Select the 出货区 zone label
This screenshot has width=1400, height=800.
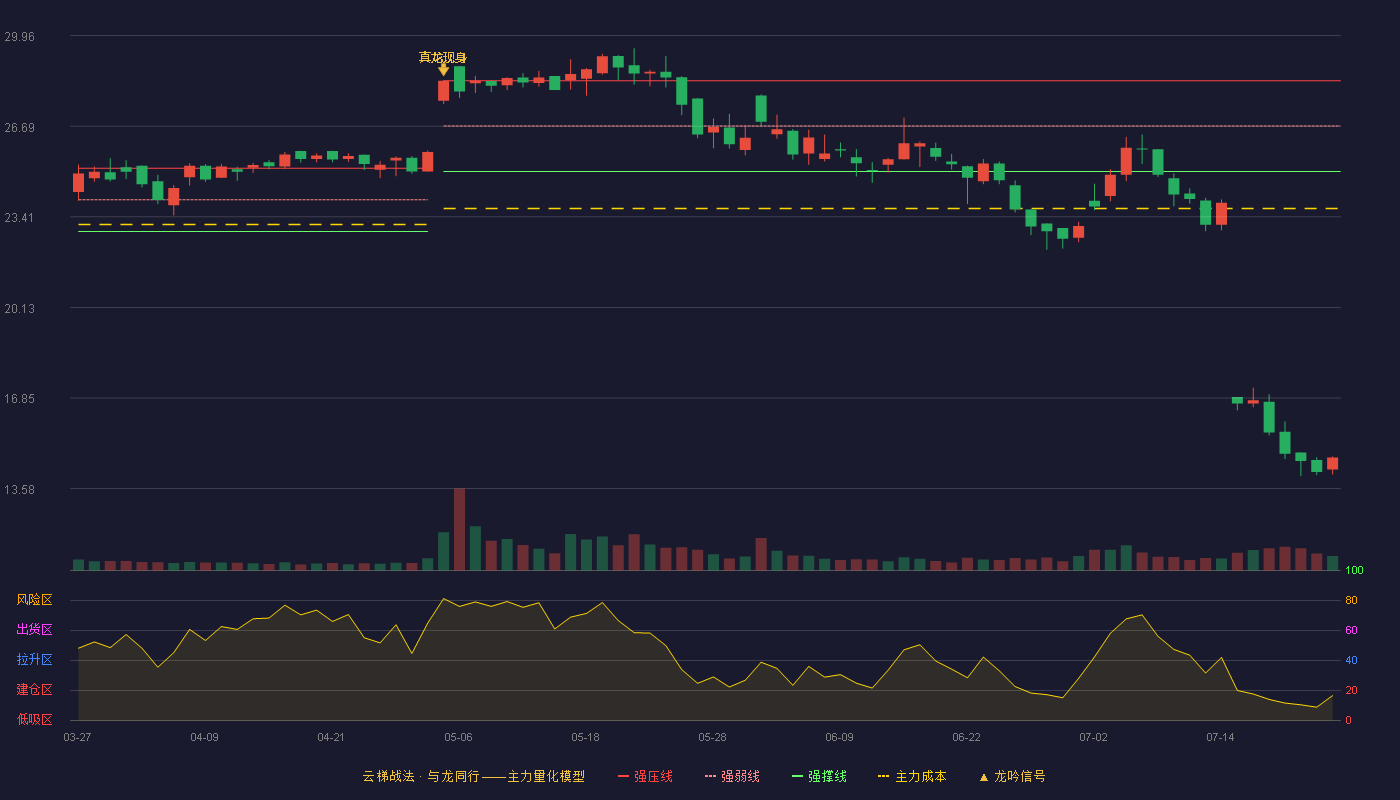(x=34, y=630)
